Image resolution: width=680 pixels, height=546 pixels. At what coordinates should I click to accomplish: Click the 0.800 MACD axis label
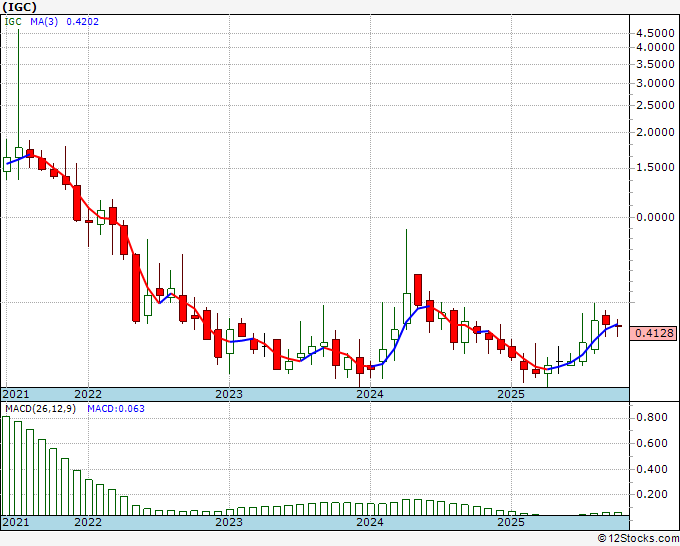point(651,418)
